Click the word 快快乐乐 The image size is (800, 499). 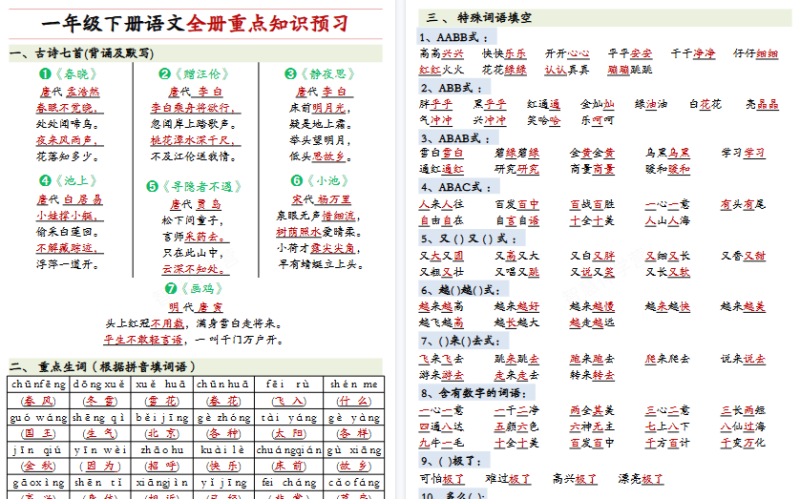coord(504,54)
